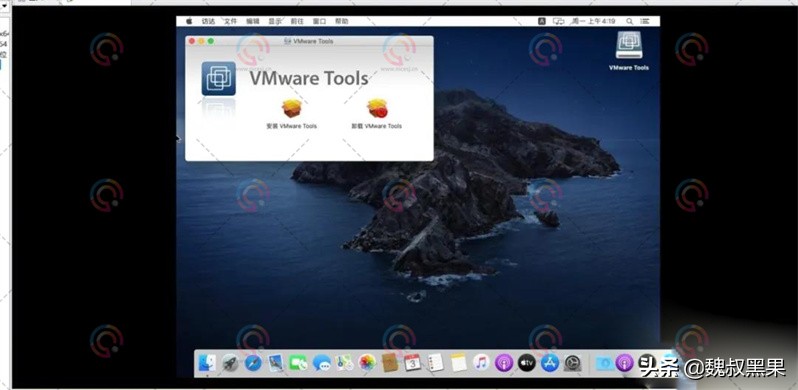798x390 pixels.
Task: Open Messages from the Dock
Action: (x=322, y=363)
